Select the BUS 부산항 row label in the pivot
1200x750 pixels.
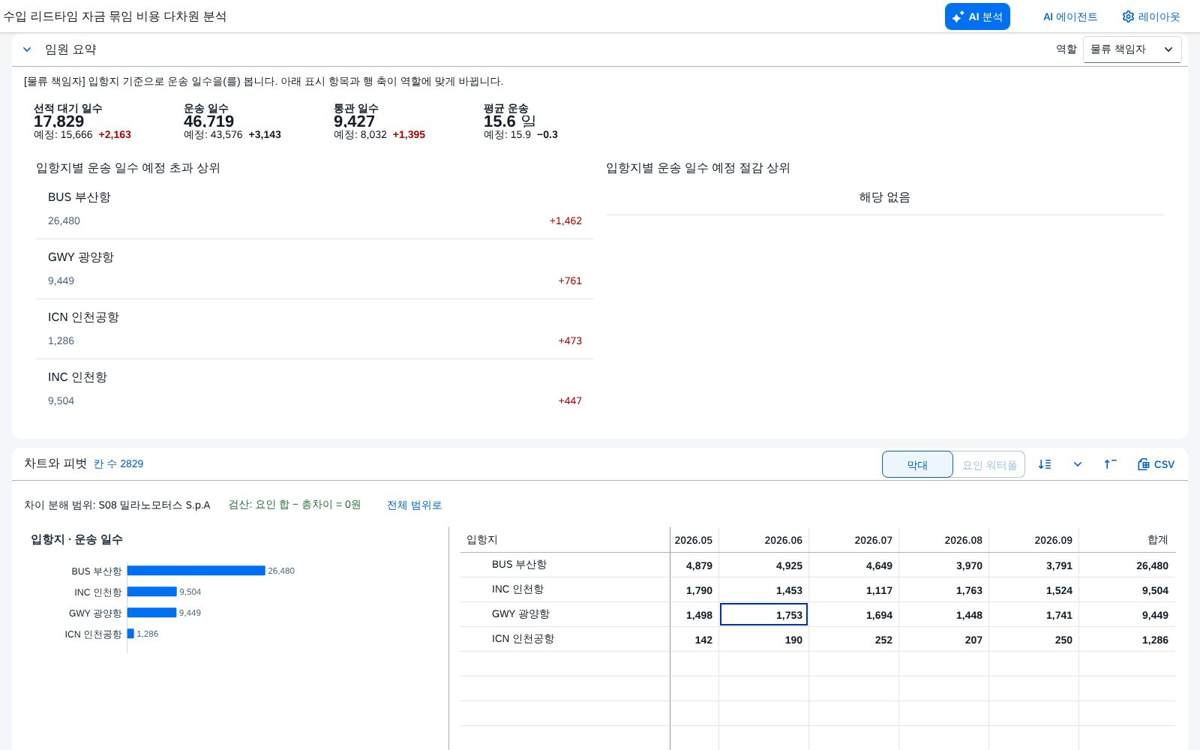[519, 565]
